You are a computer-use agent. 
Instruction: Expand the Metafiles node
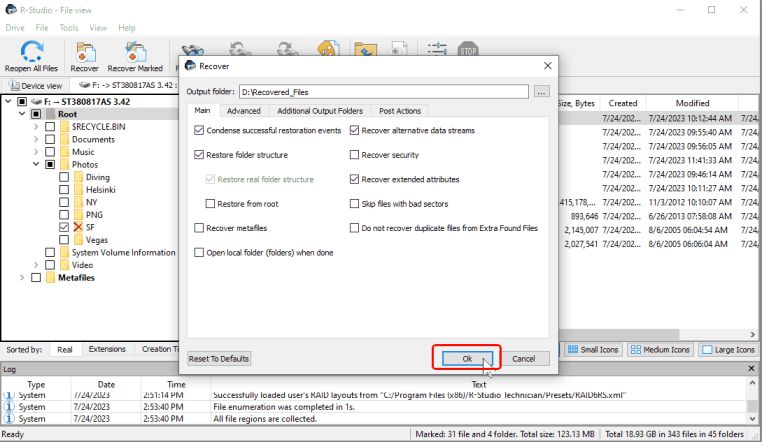22,278
